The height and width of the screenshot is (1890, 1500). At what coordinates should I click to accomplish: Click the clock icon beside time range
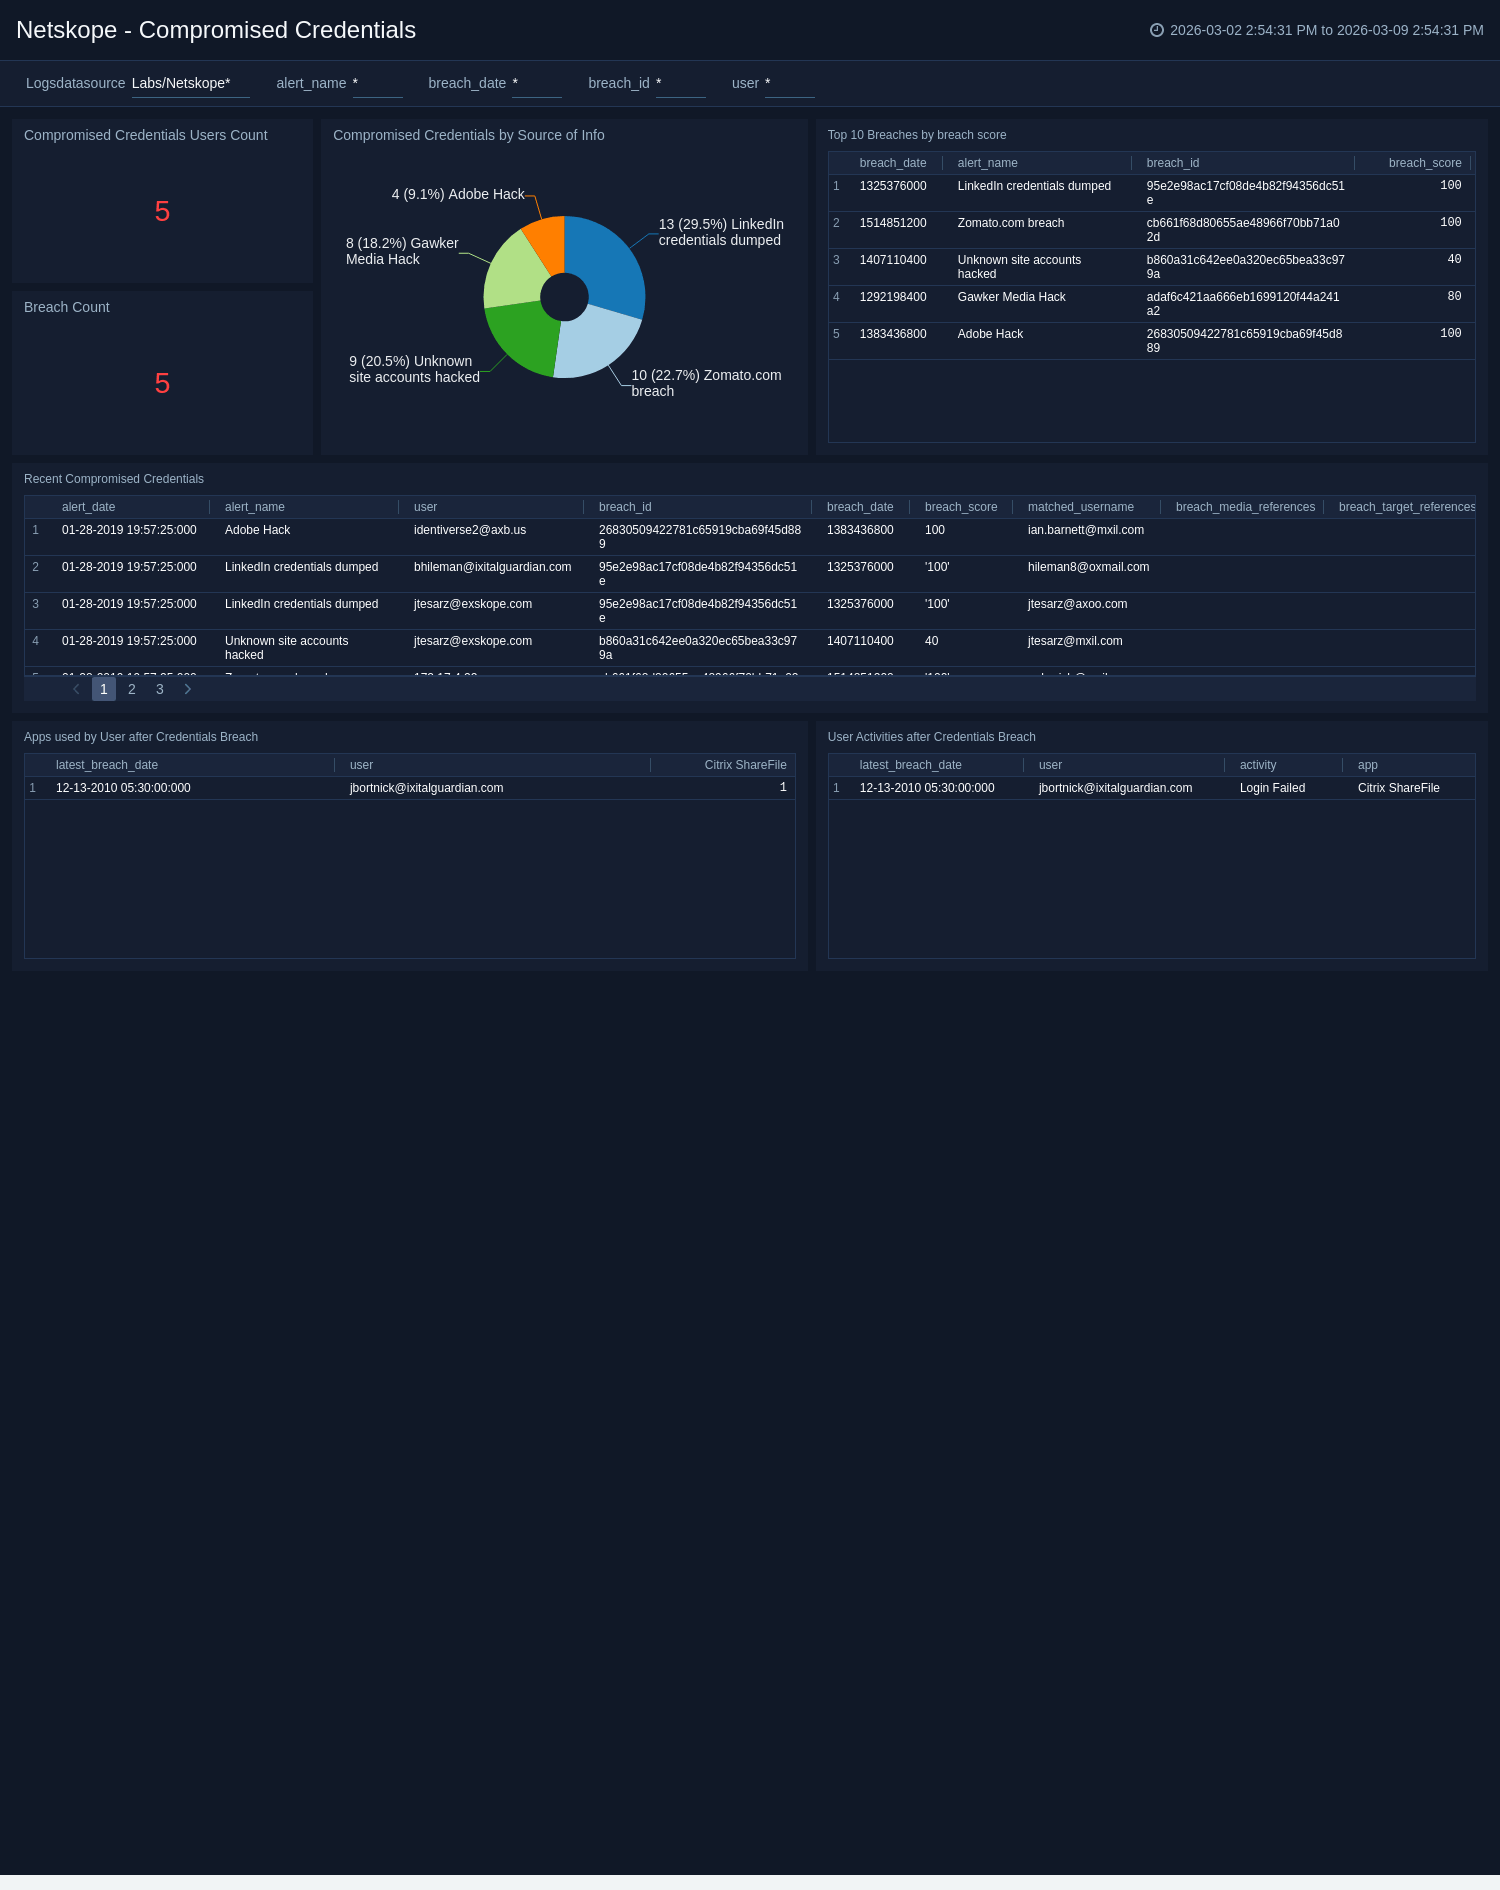1157,30
